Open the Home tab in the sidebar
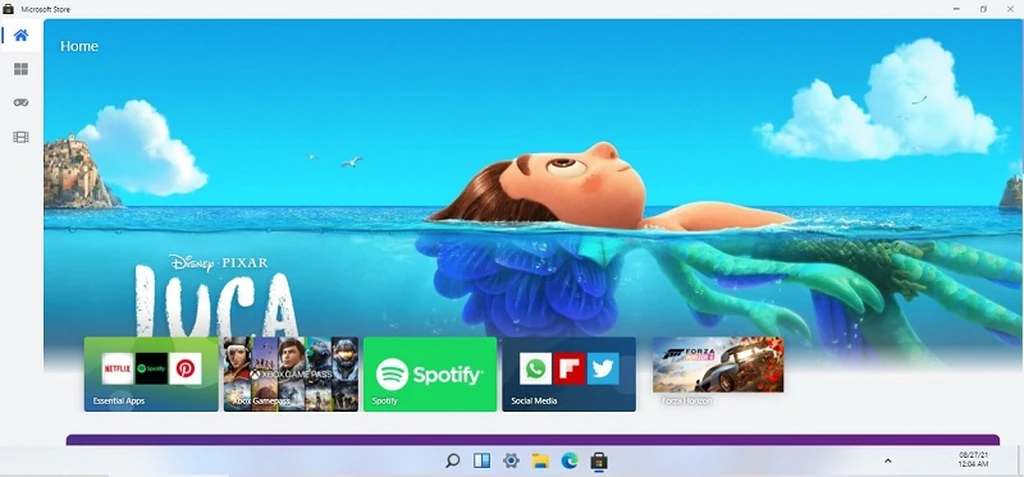1024x477 pixels. (21, 35)
